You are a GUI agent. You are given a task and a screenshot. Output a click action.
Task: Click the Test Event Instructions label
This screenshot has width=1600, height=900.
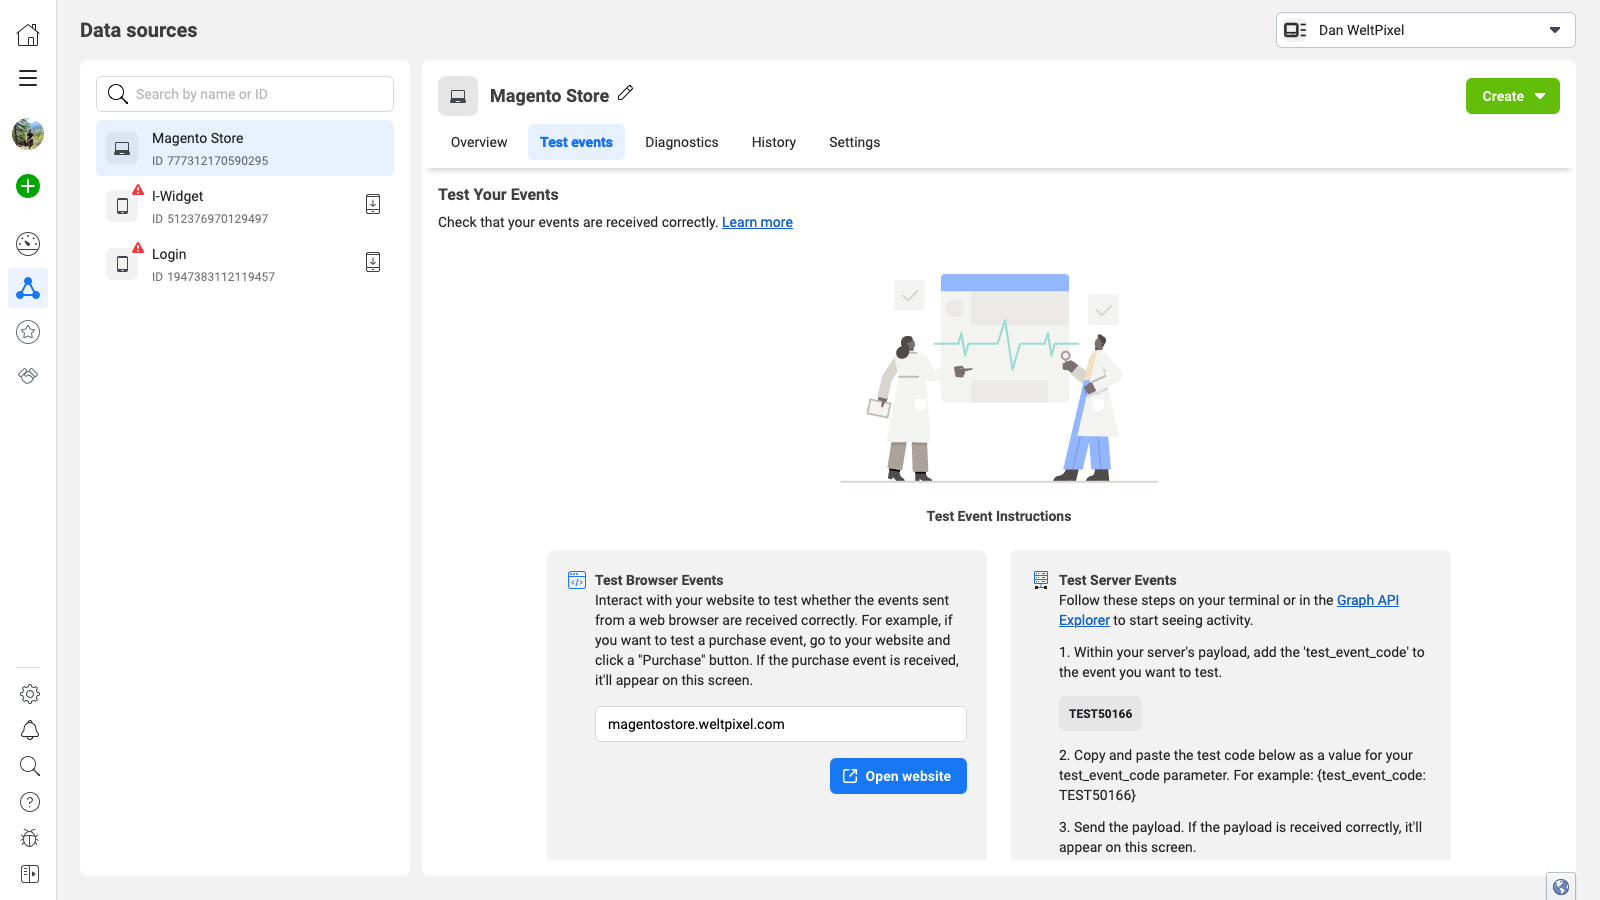click(x=999, y=516)
